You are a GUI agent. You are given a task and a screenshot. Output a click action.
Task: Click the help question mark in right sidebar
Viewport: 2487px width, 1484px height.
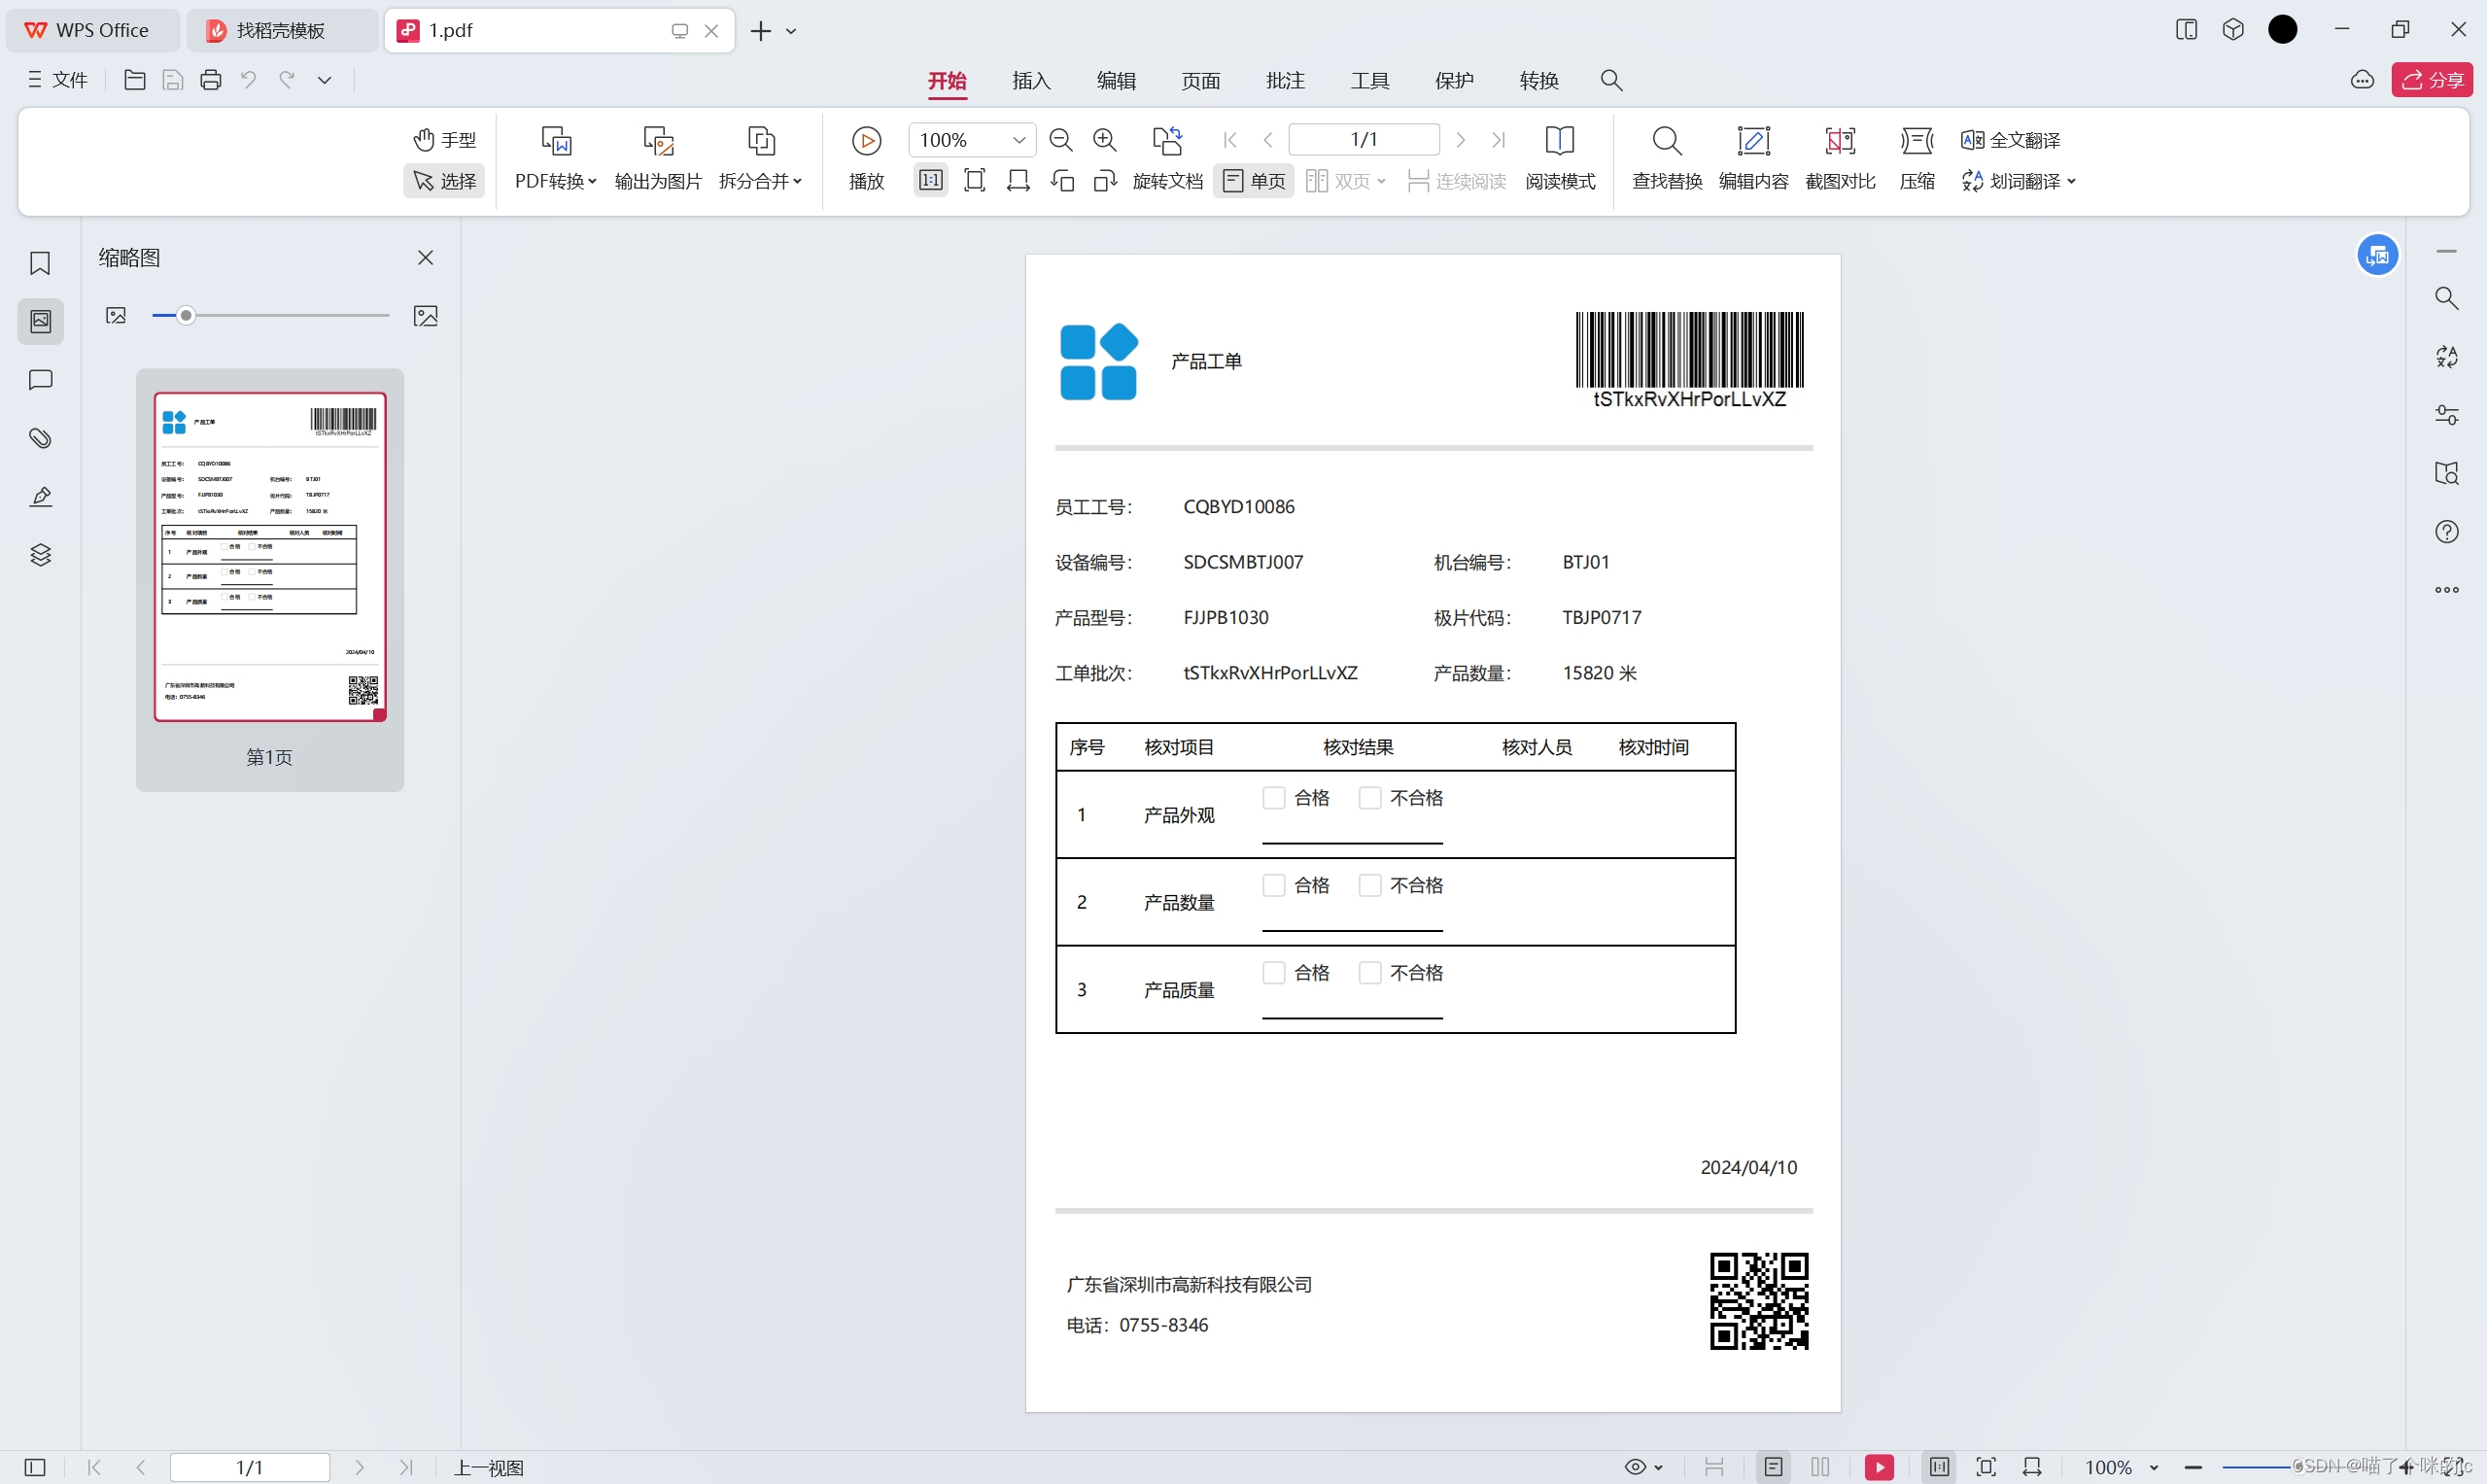[x=2447, y=532]
